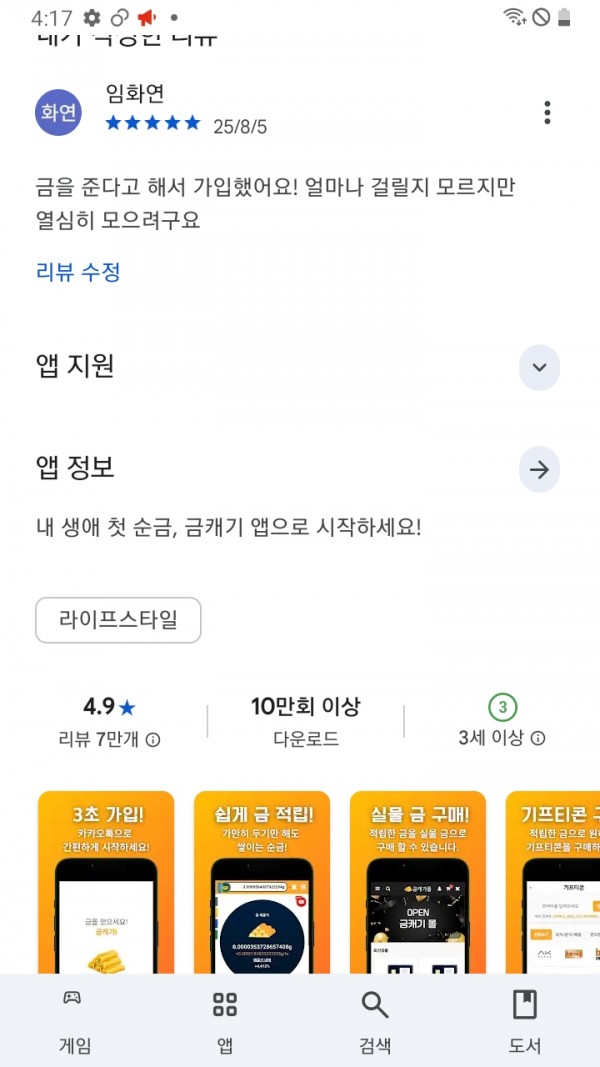Expand the 앱 지원 section chevron
The image size is (600, 1067).
click(x=539, y=367)
